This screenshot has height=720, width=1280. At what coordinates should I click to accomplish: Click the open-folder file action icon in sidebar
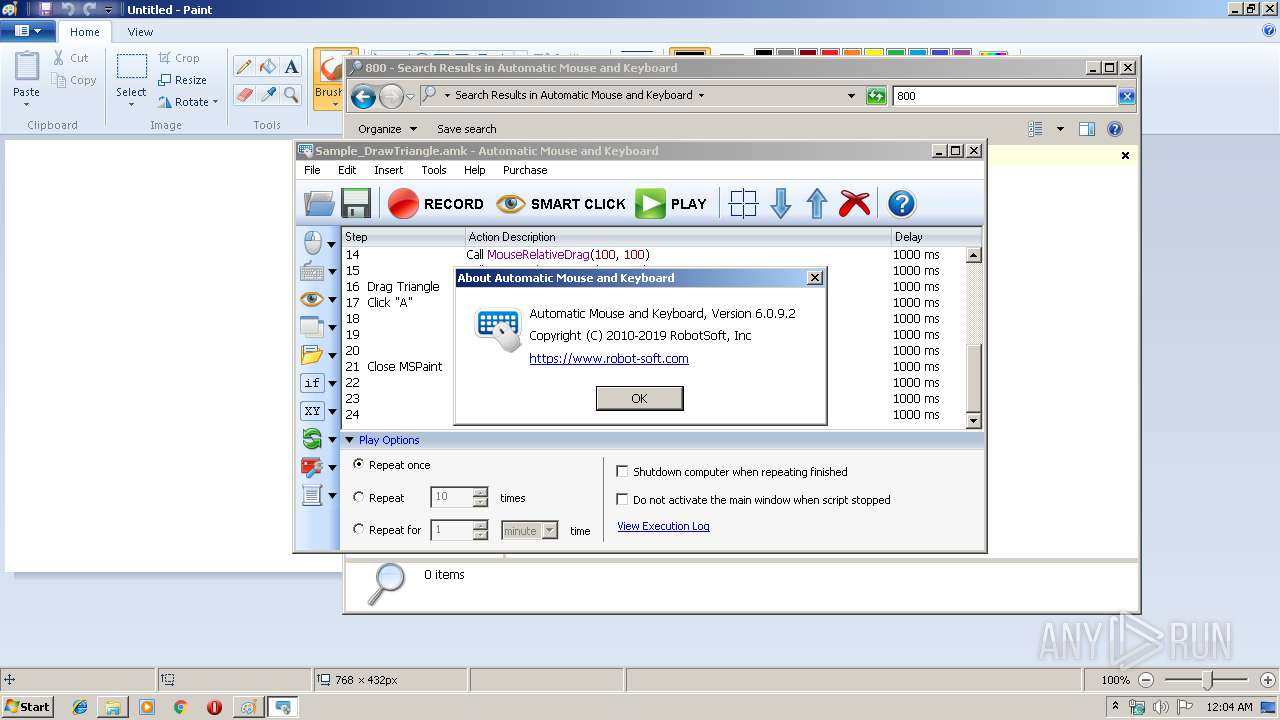point(312,355)
